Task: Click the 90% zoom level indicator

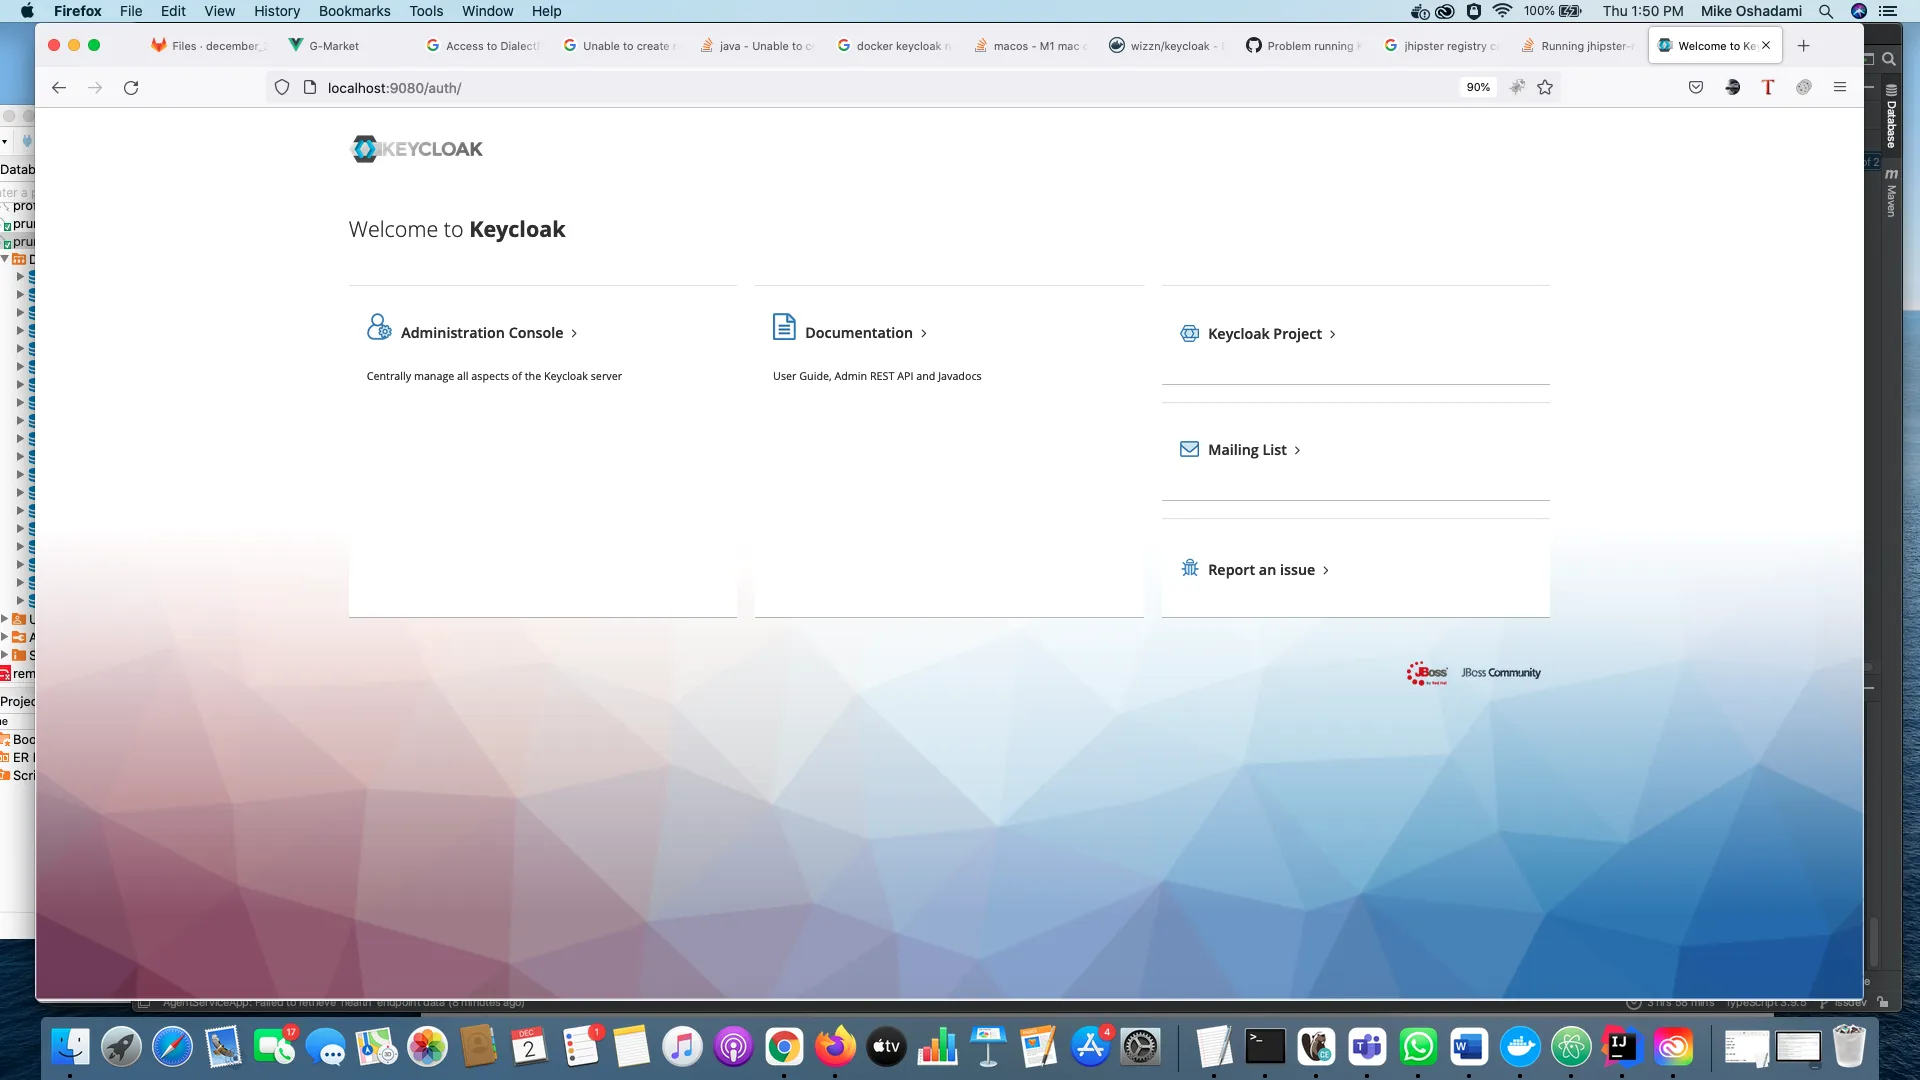Action: point(1477,88)
